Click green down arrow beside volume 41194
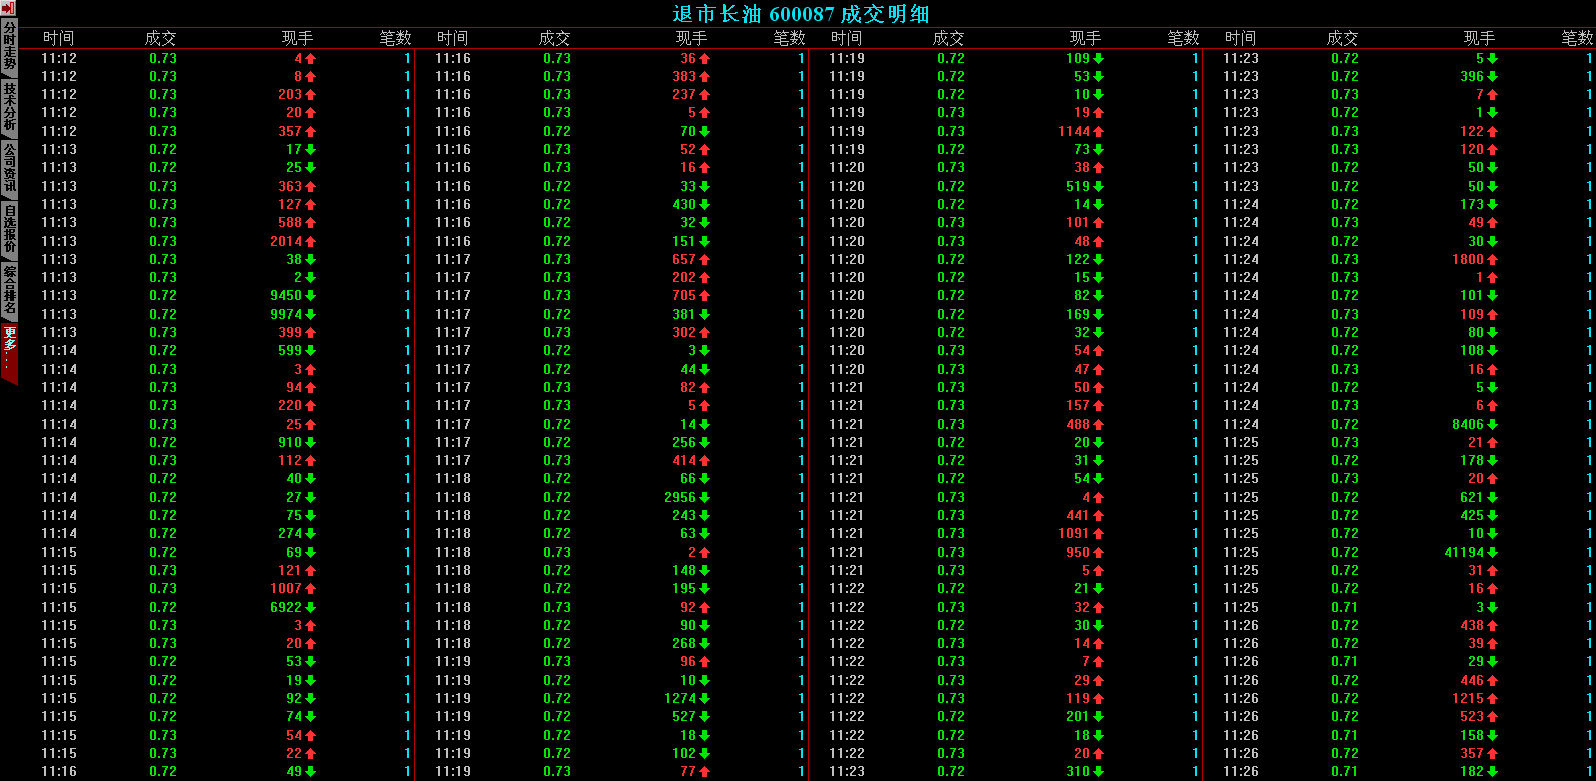The height and width of the screenshot is (781, 1596). pos(1492,553)
